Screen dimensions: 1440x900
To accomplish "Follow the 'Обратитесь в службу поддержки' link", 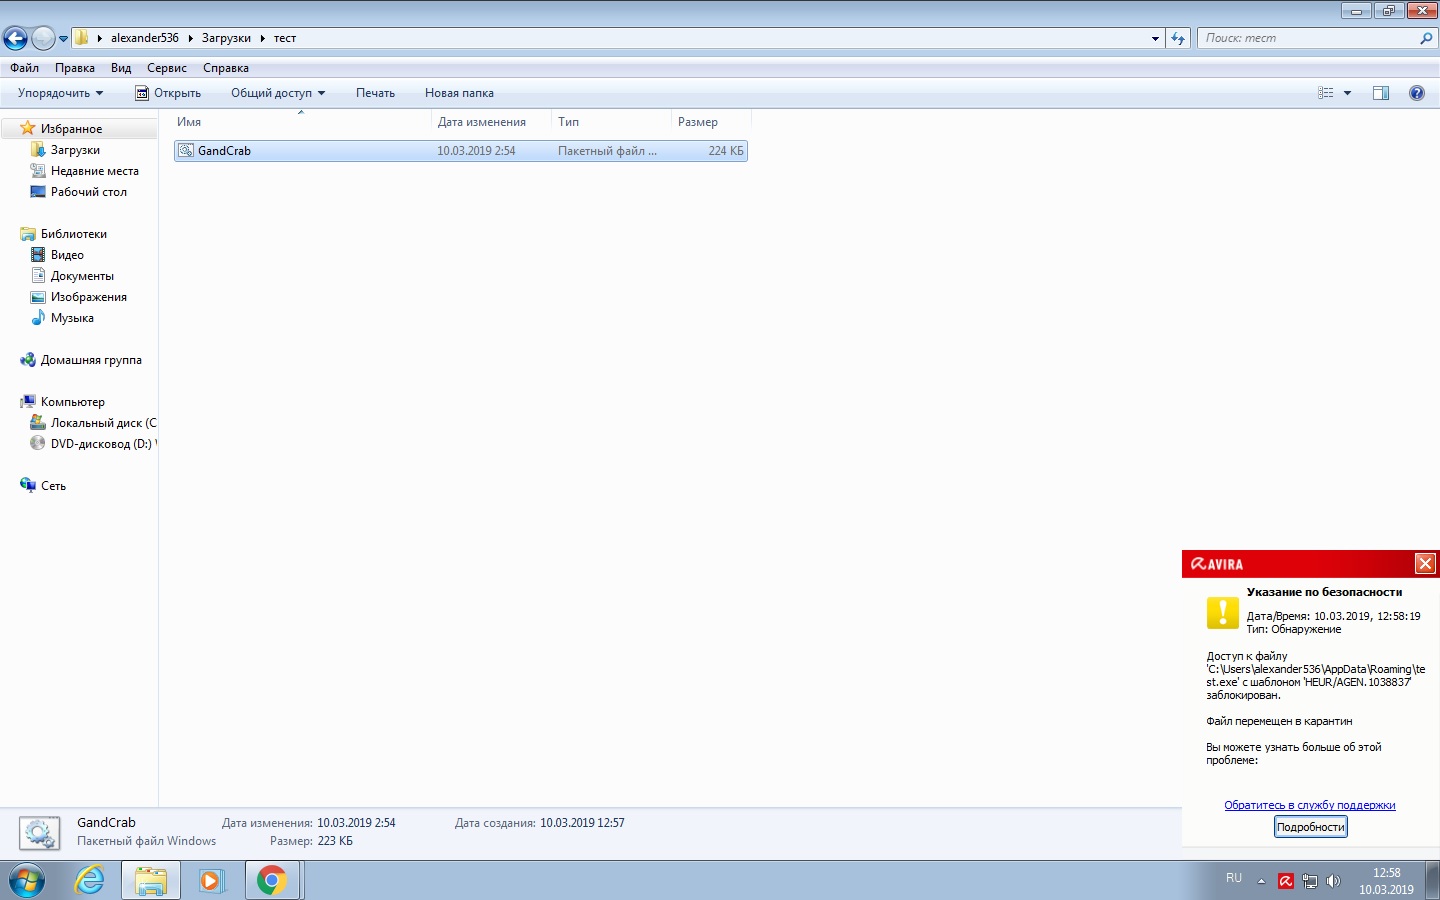I will [x=1310, y=805].
